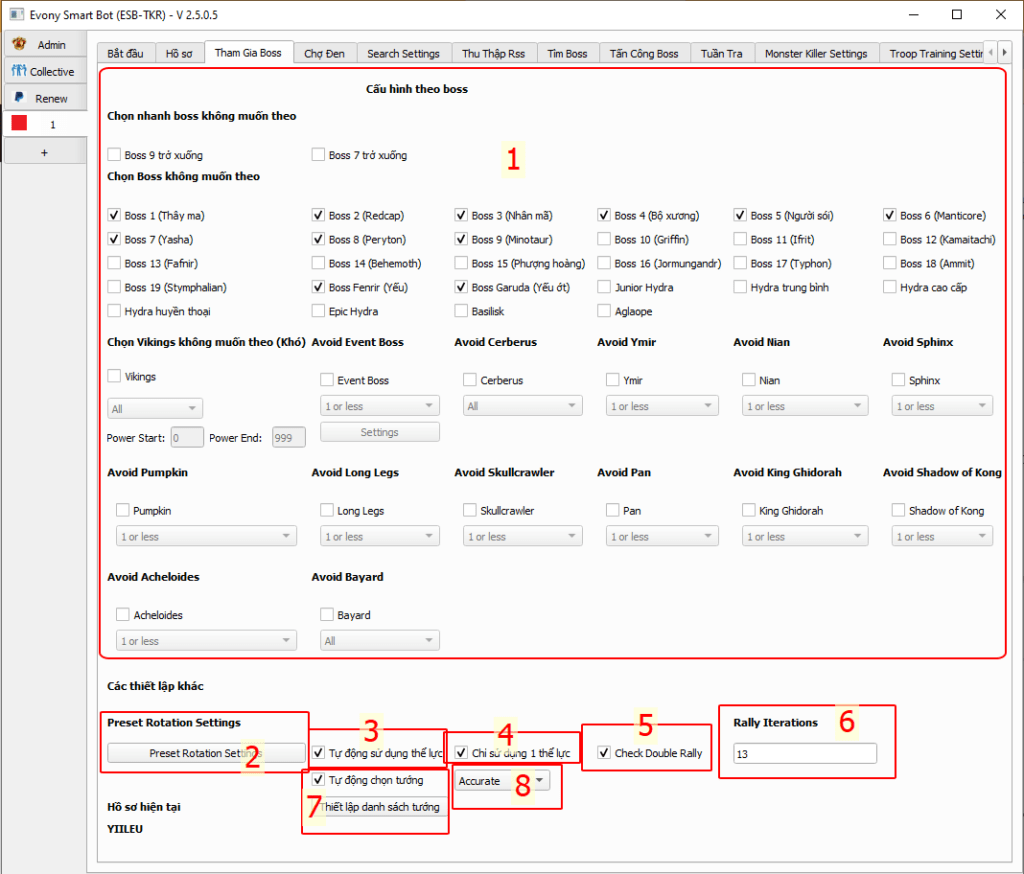The height and width of the screenshot is (874, 1024).
Task: Tick the Vikings checkbox
Action: [115, 377]
